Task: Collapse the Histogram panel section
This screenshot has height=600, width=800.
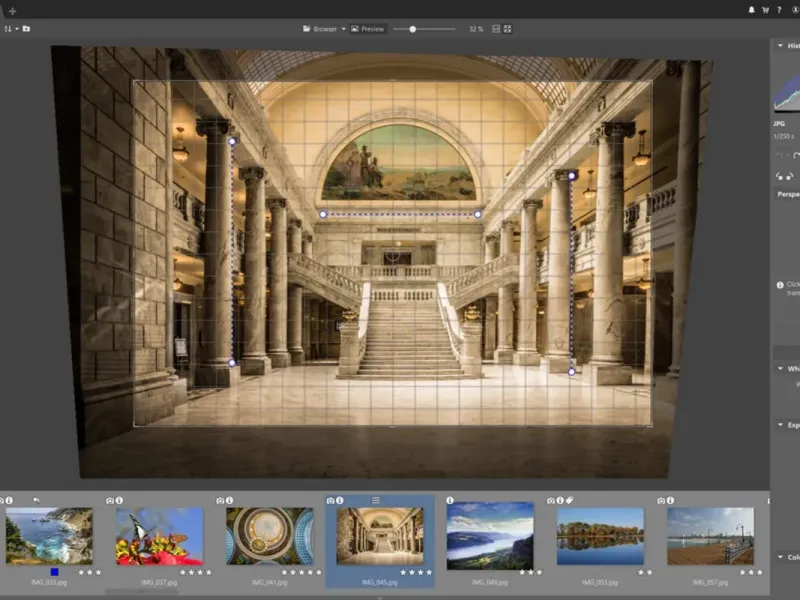Action: pos(780,46)
